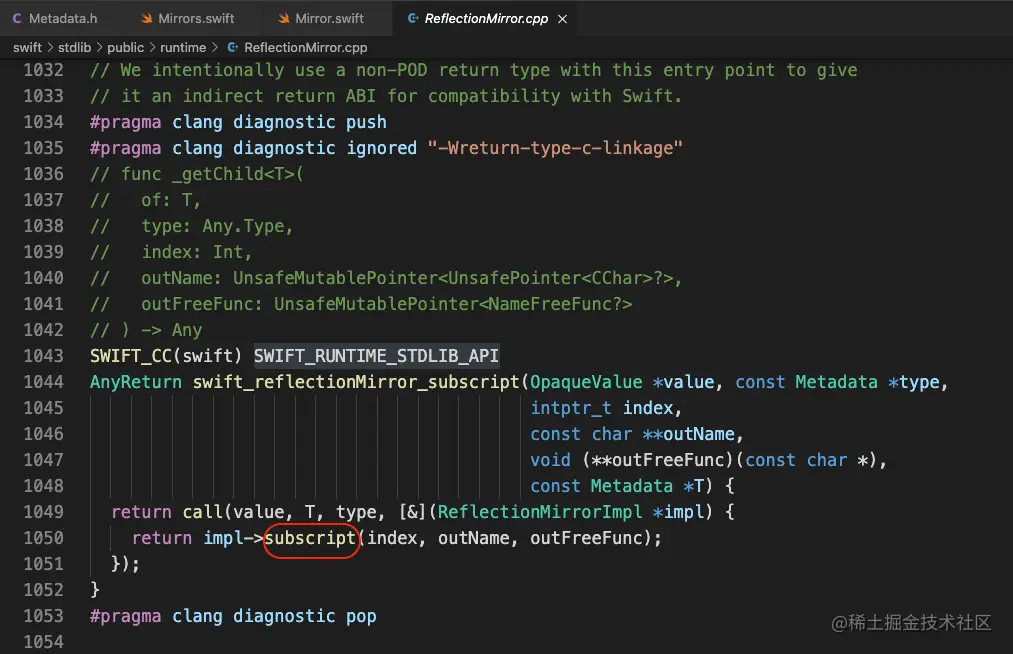
Task: Close the ReflectionMirror.cpp tab
Action: pyautogui.click(x=563, y=19)
